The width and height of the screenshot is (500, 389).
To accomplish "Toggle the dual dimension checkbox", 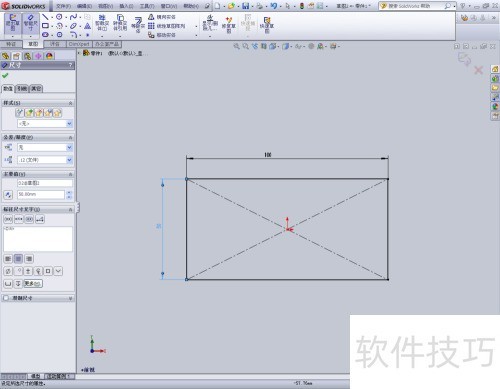I will [x=6, y=298].
